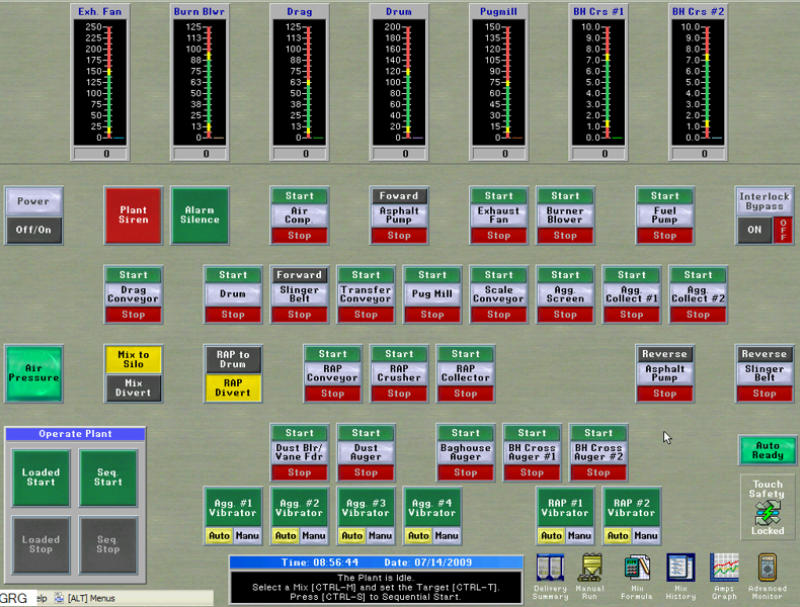Open the Mix Formula icon
Screen dimensions: 800x607
point(637,568)
